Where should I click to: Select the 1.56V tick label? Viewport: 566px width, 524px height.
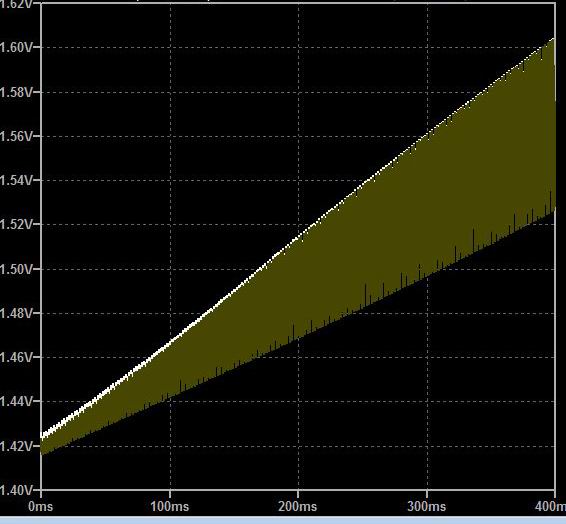pos(16,136)
